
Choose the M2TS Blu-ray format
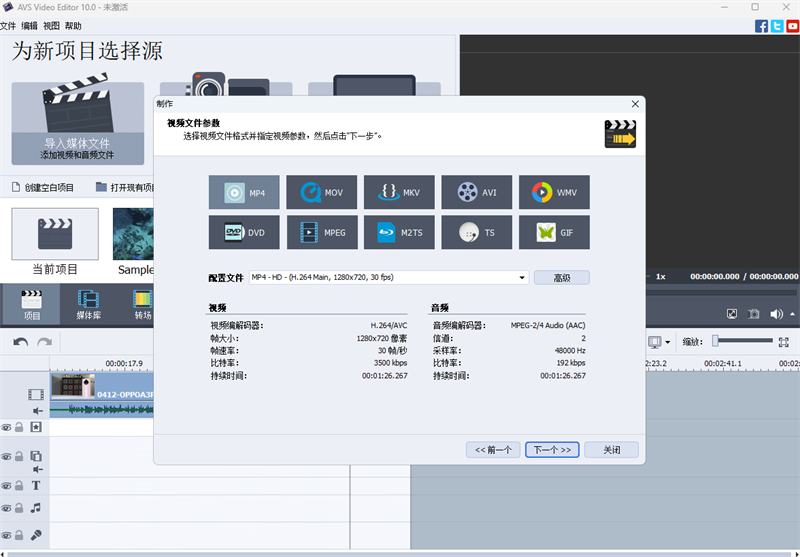[x=399, y=232]
